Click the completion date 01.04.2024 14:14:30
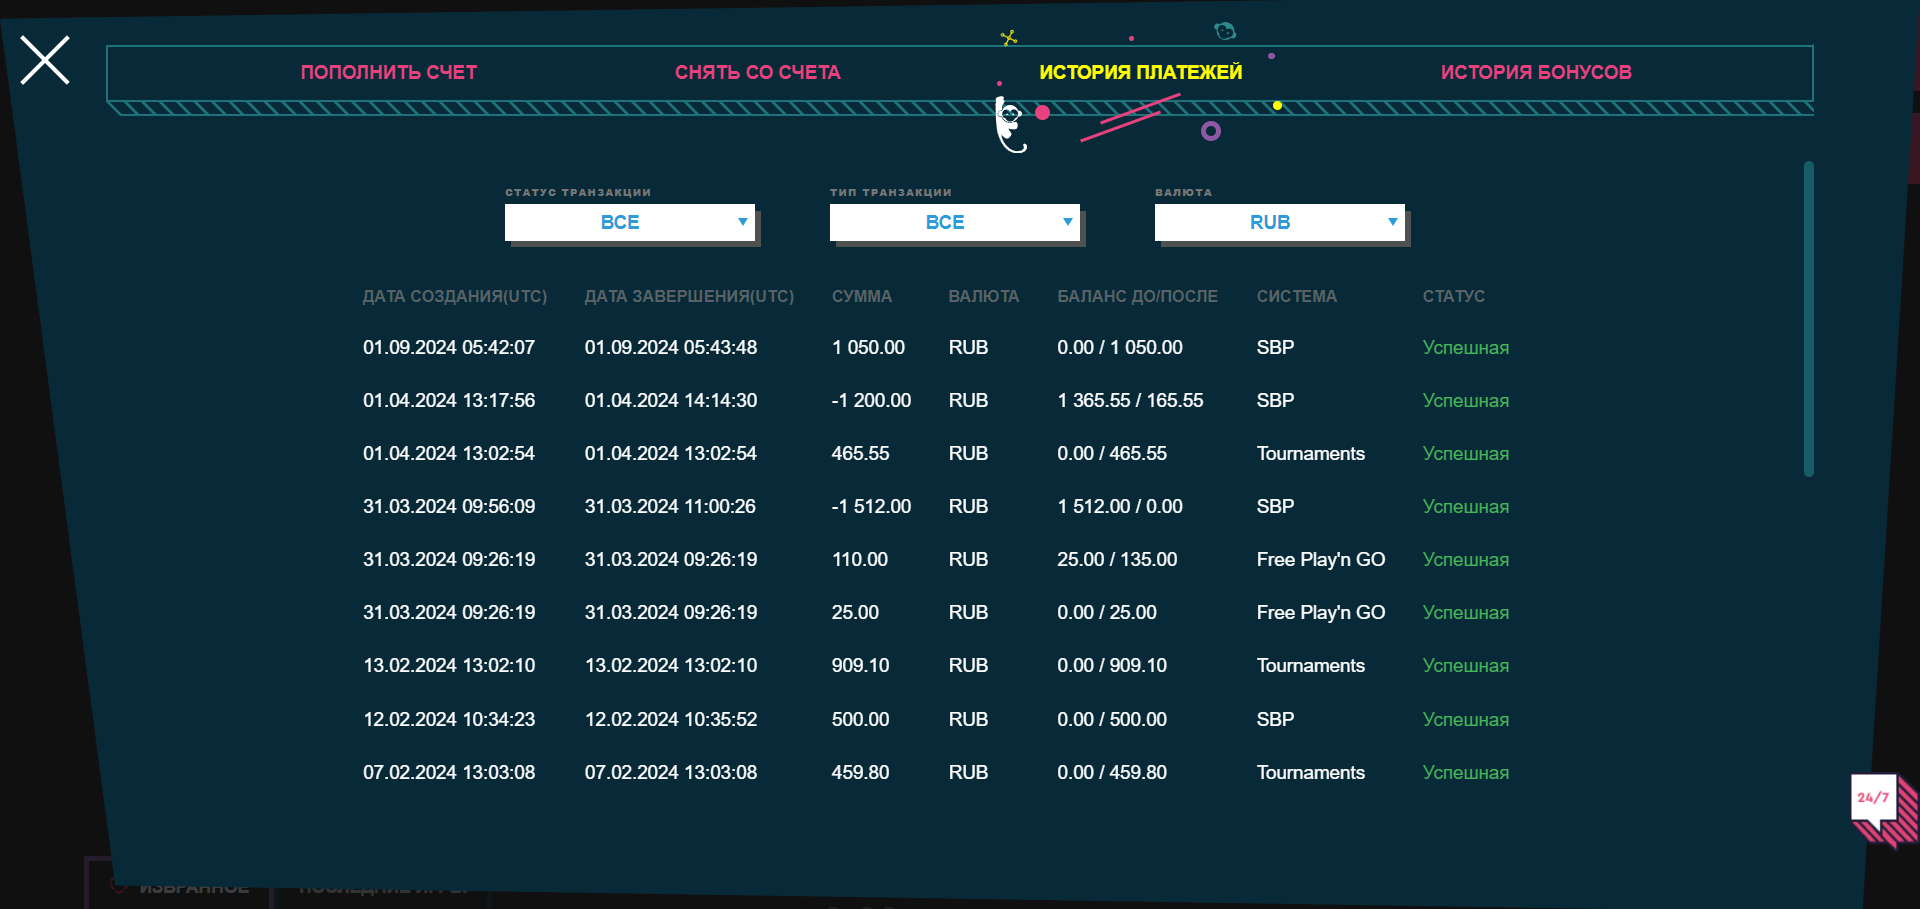Viewport: 1920px width, 909px height. click(x=671, y=400)
